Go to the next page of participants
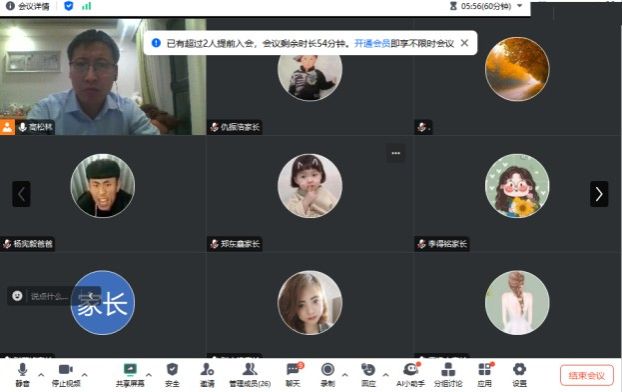622x392 pixels. (x=599, y=194)
